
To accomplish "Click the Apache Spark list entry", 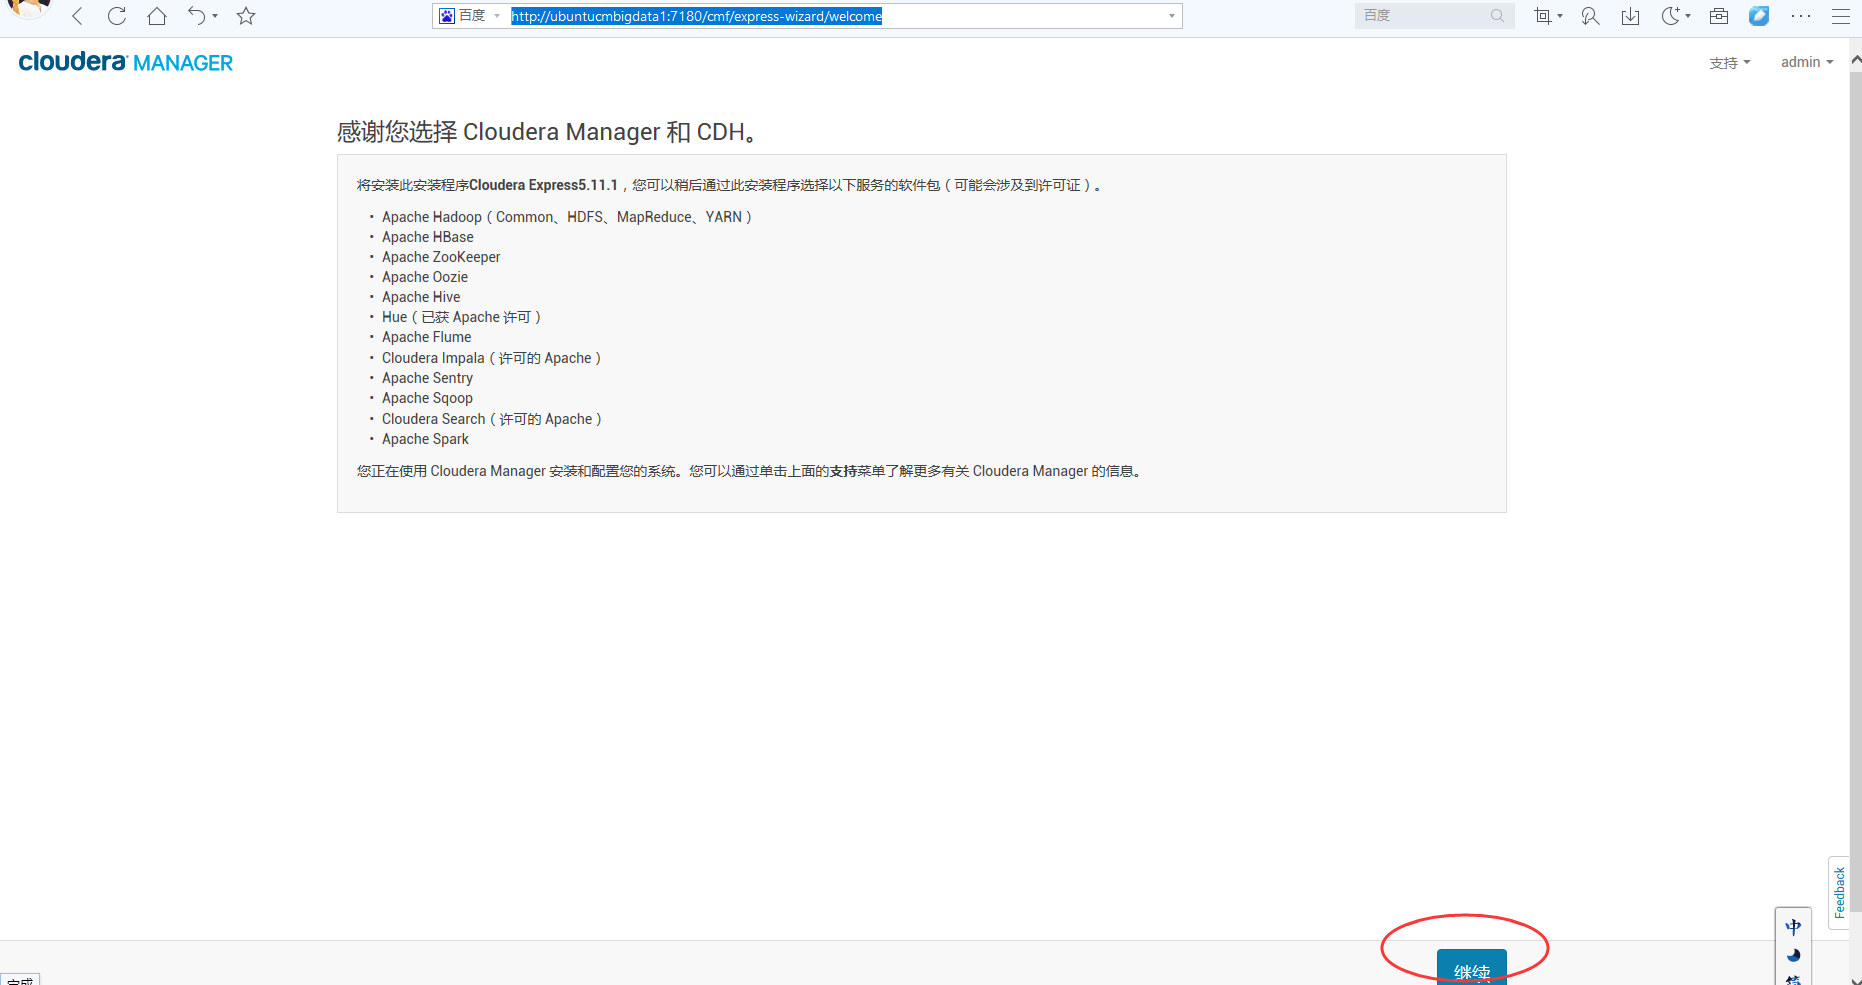I will pyautogui.click(x=425, y=439).
